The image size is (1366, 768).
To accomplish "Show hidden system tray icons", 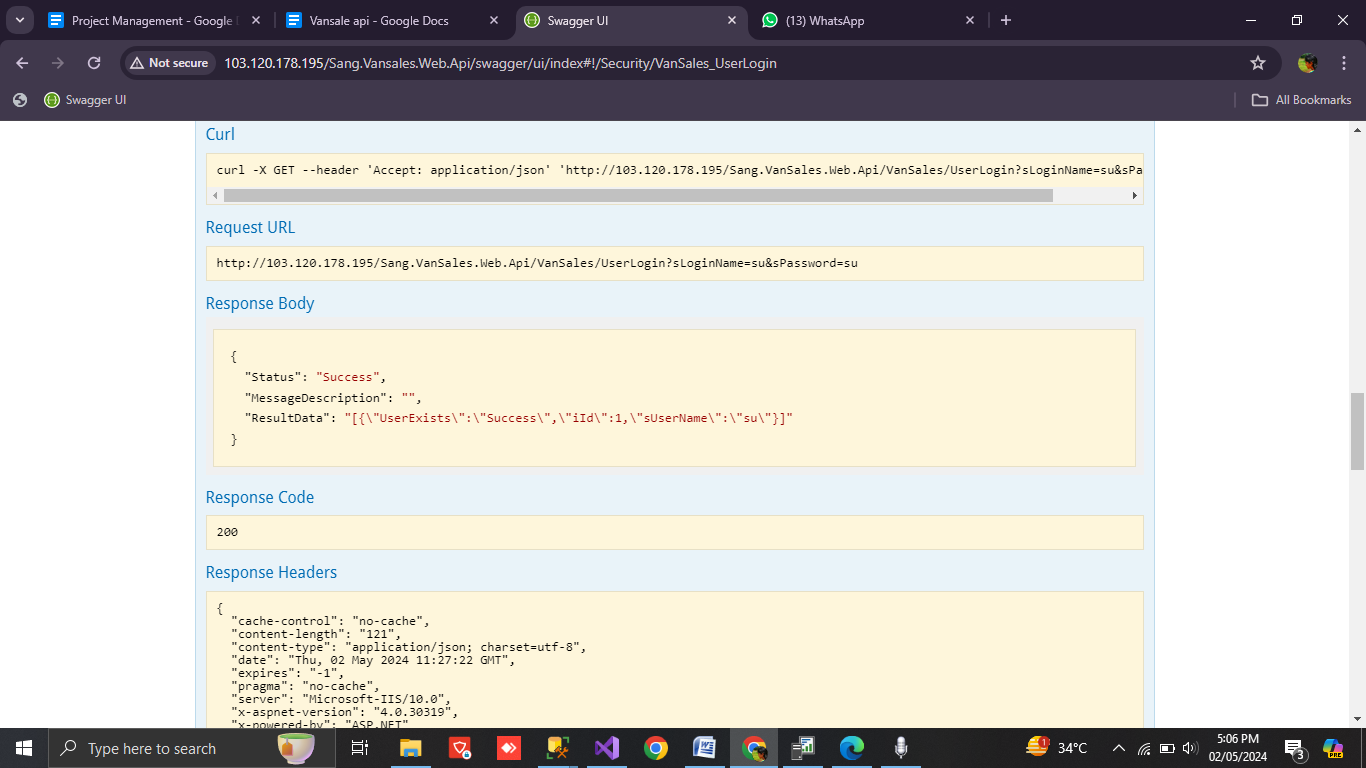I will click(x=1118, y=748).
